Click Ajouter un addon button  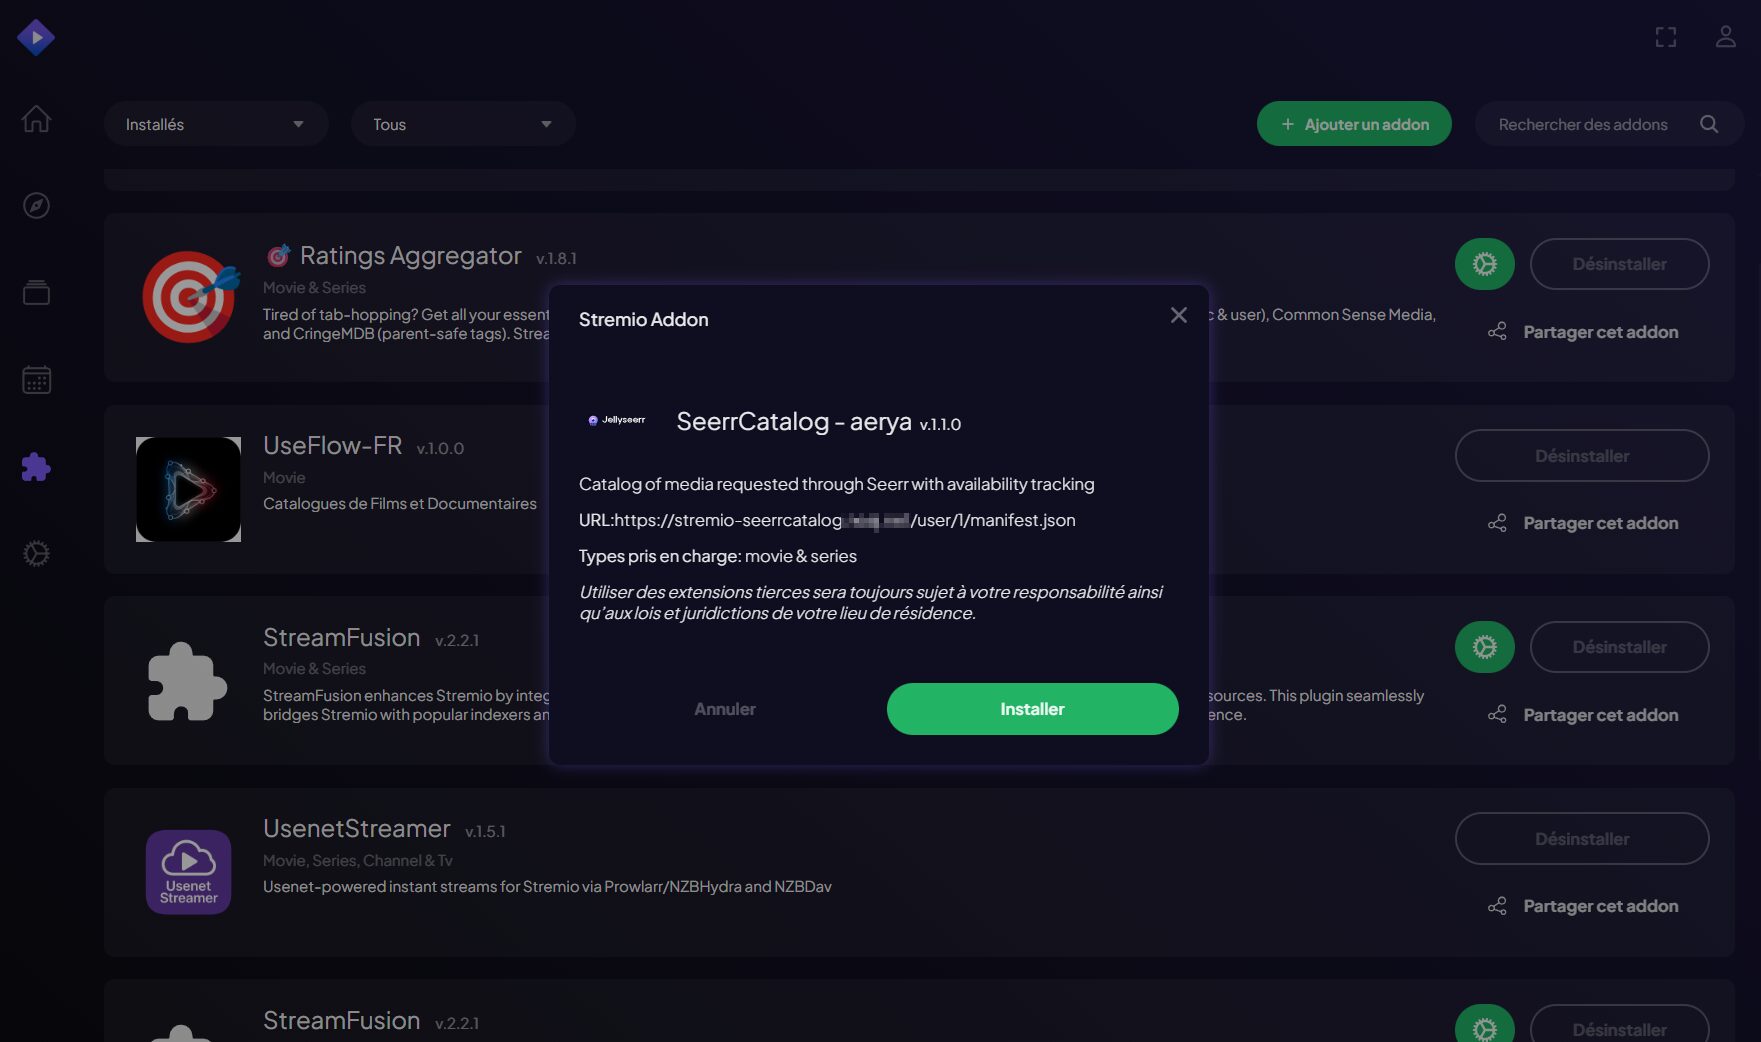[x=1354, y=124]
